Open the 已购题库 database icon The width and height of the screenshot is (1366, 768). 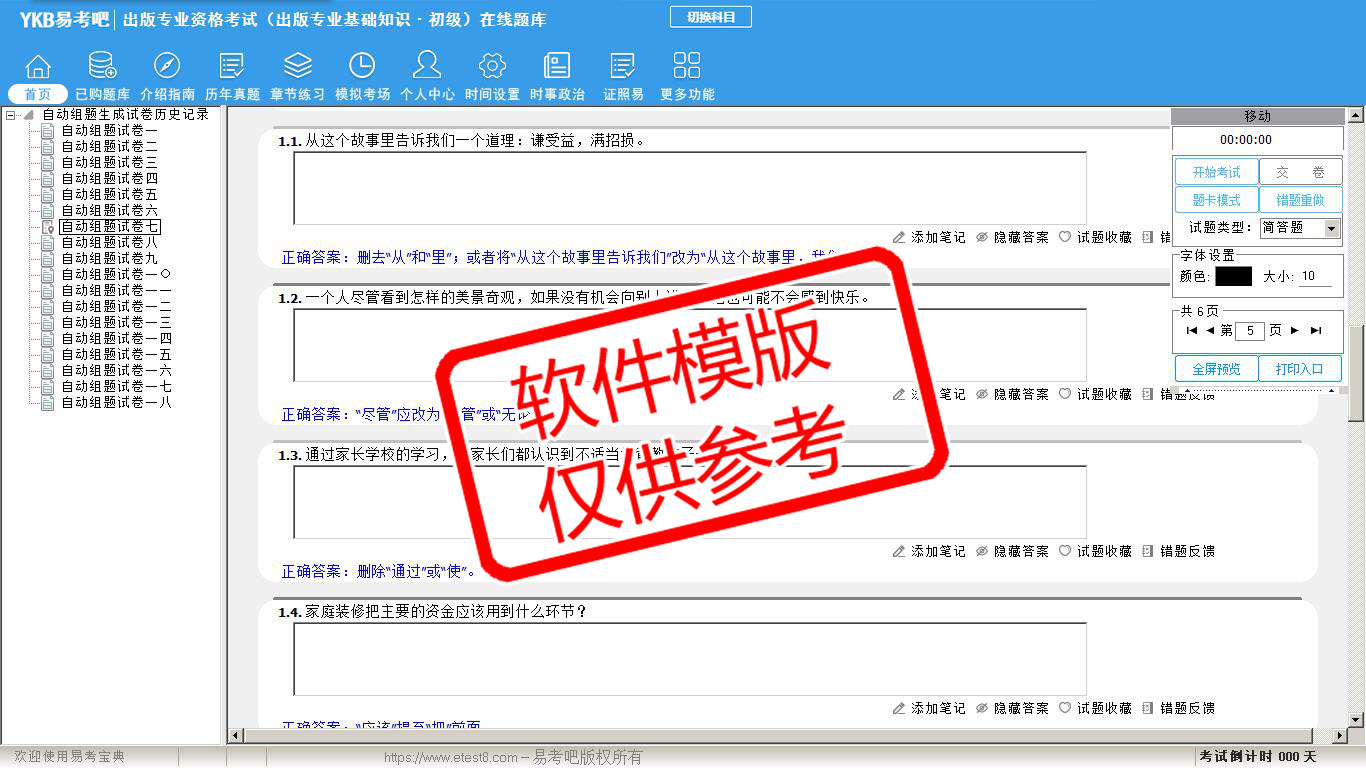(102, 67)
